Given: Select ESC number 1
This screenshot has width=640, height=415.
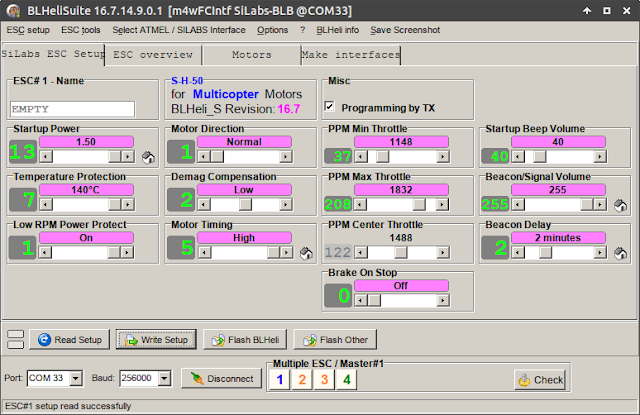Looking at the screenshot, I should pyautogui.click(x=280, y=379).
